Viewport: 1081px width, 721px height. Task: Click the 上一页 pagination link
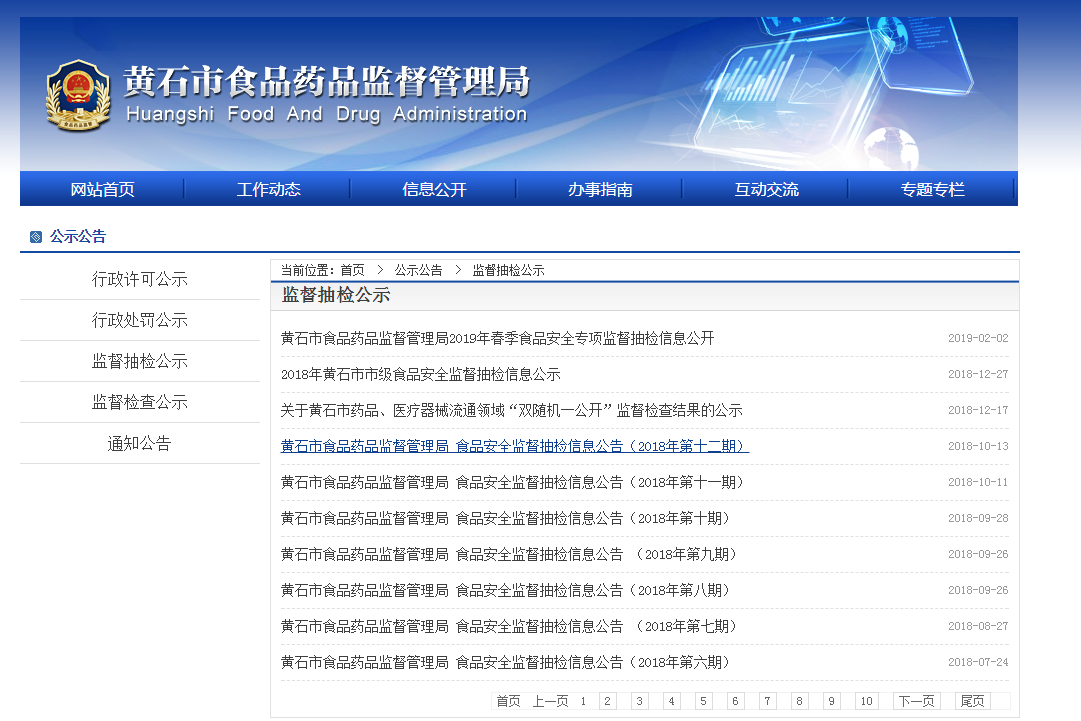tap(550, 701)
